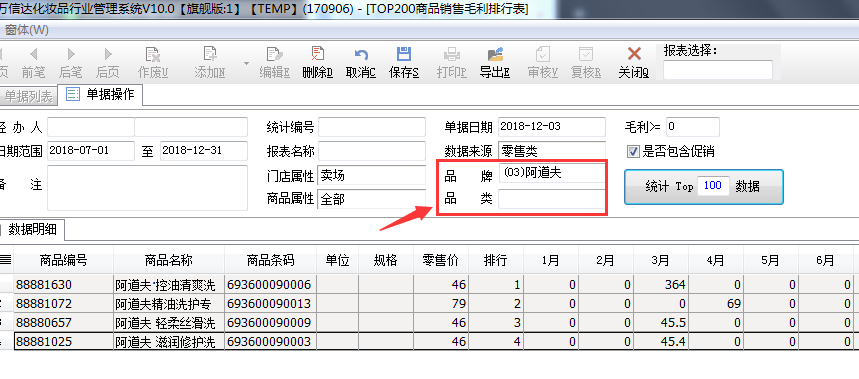Click the 统计编号 input field
The image size is (859, 379).
[x=372, y=127]
